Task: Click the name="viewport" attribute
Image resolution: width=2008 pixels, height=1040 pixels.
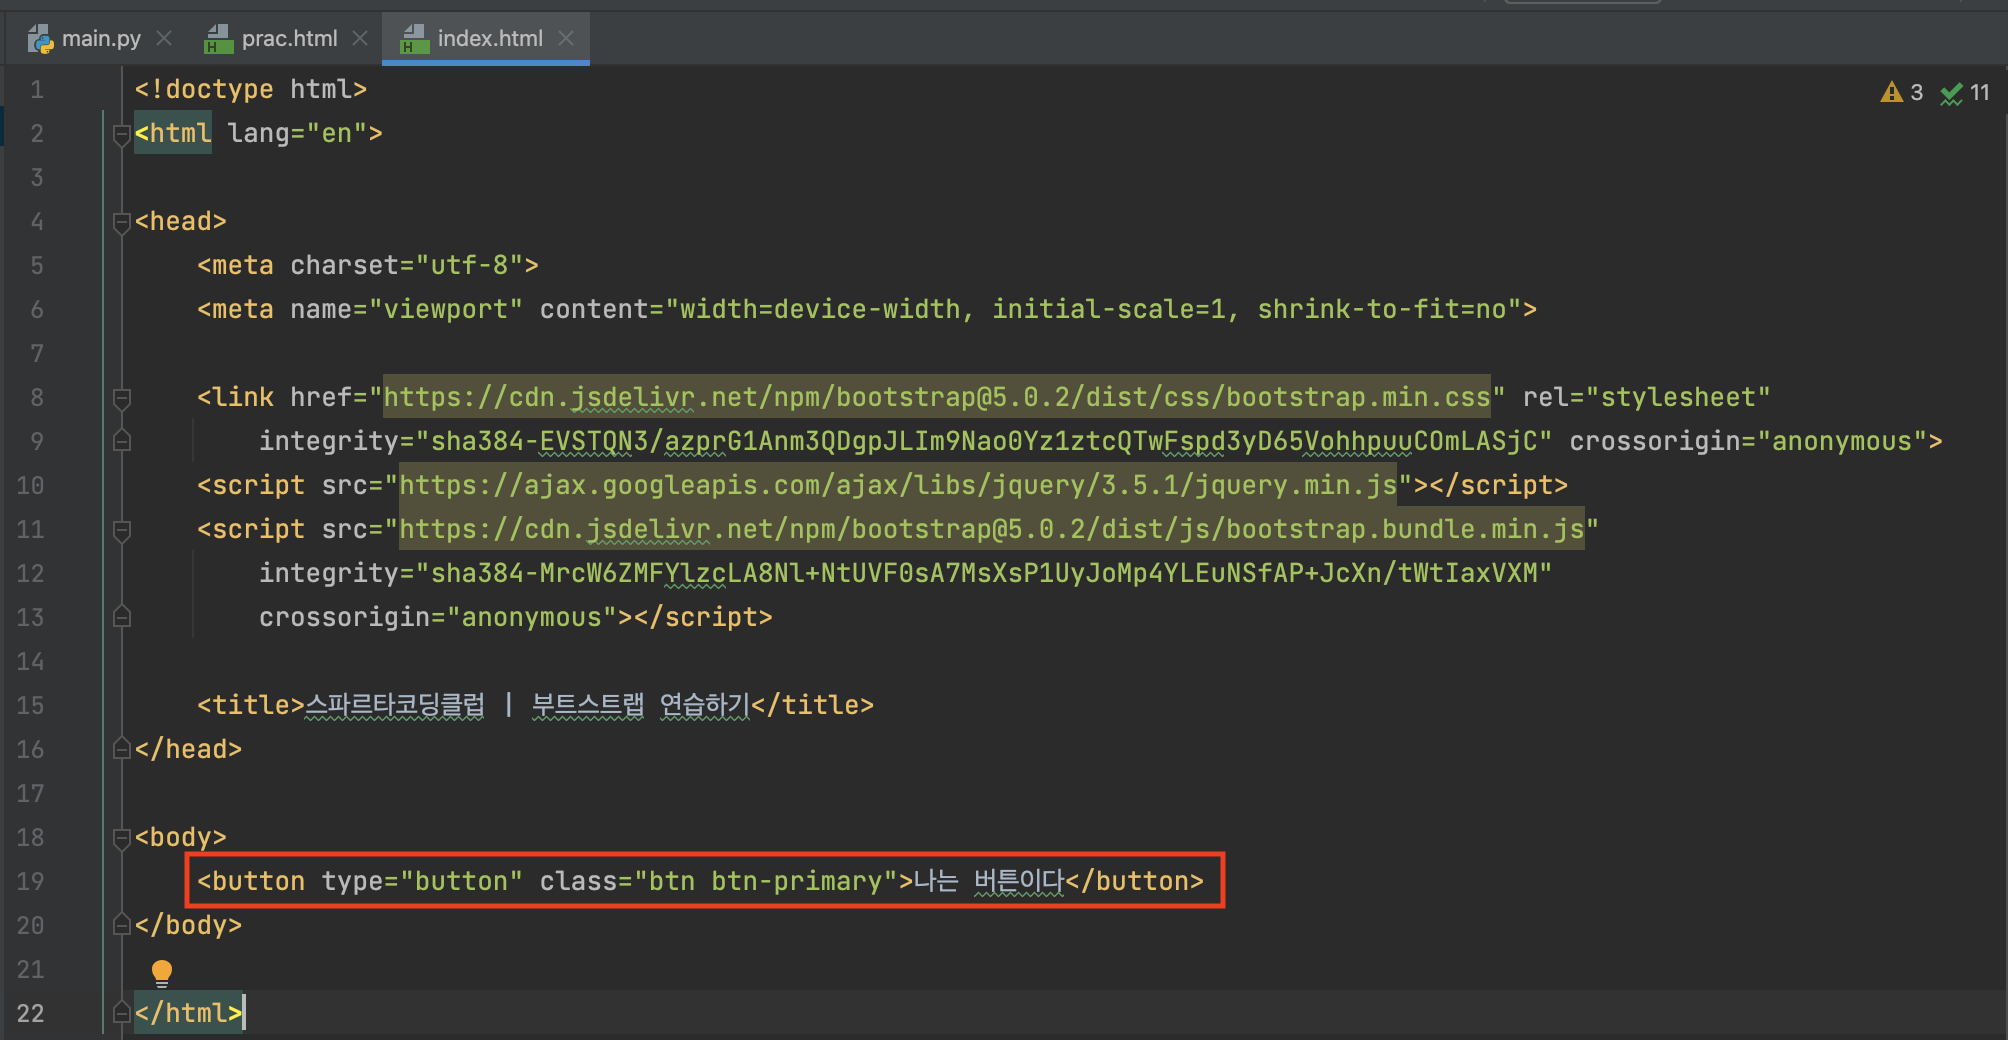Action: click(x=407, y=309)
